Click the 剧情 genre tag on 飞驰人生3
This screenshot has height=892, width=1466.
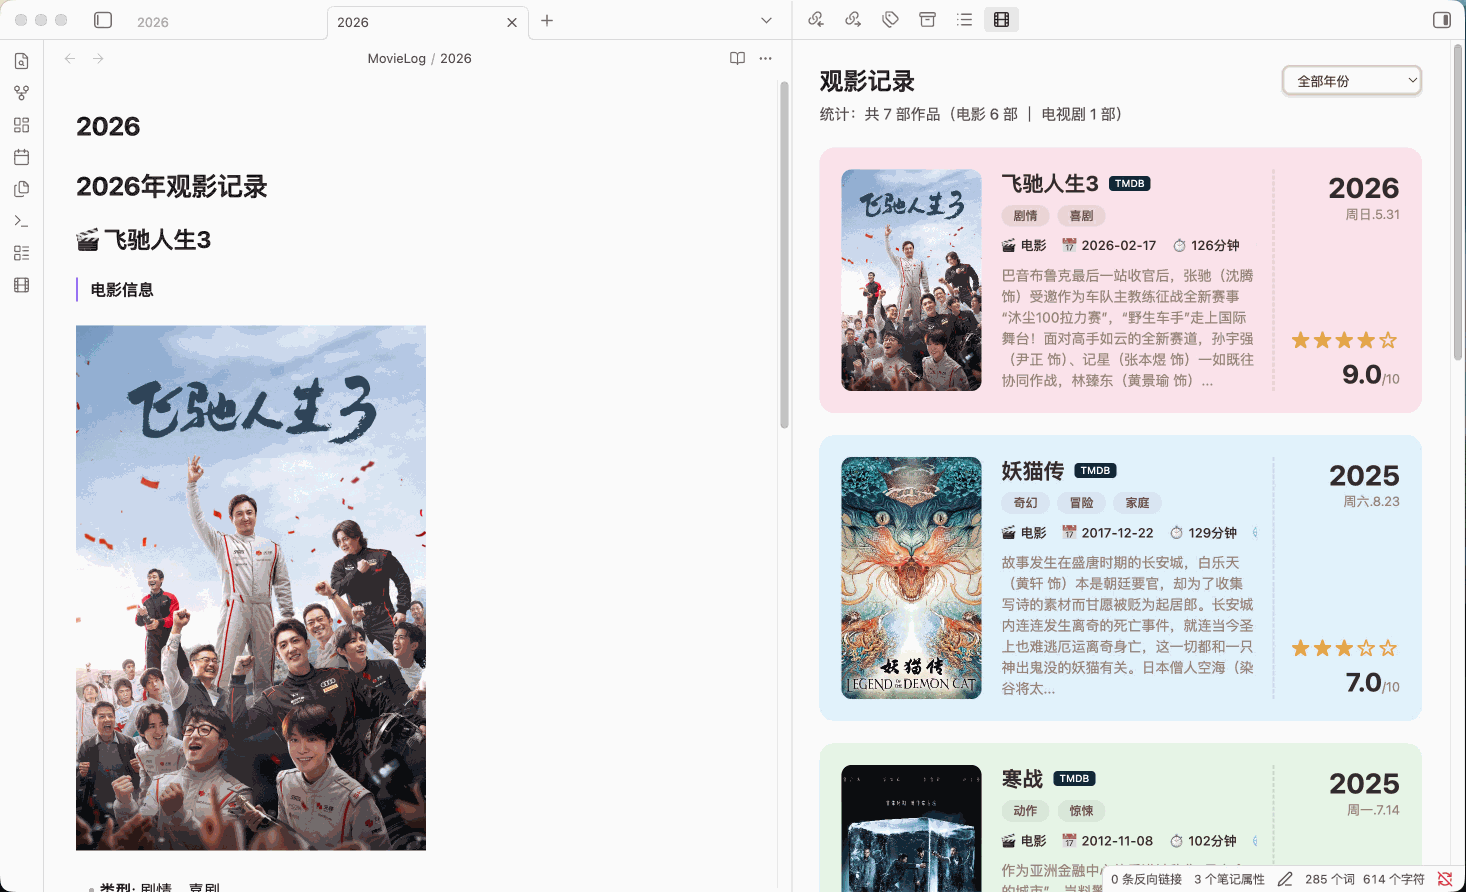coord(1025,215)
